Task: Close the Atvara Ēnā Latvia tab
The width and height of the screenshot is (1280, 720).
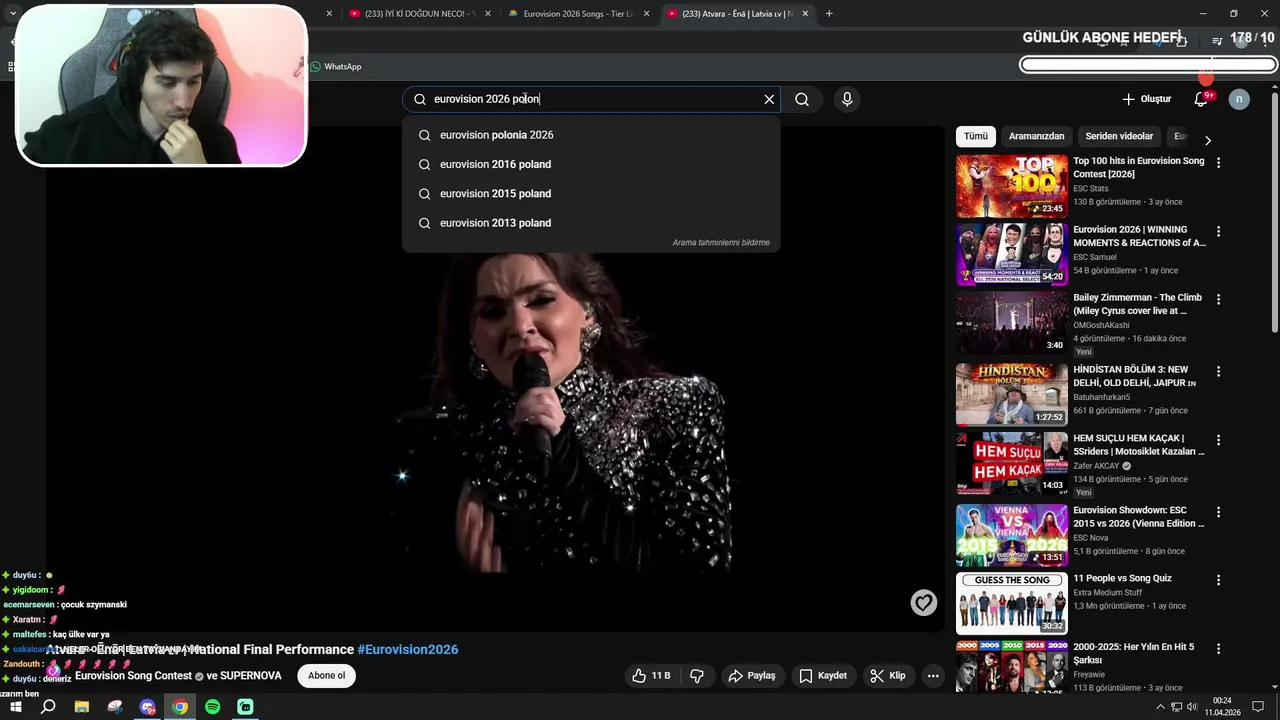Action: coord(805,14)
